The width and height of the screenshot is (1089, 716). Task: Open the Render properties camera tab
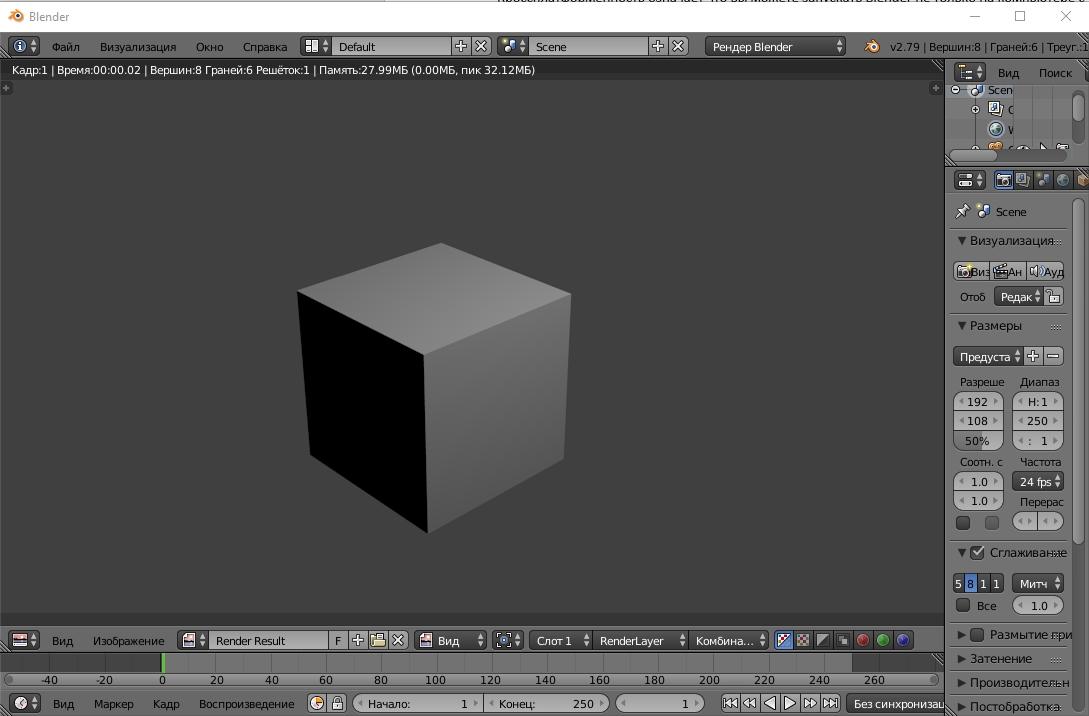coord(1004,180)
